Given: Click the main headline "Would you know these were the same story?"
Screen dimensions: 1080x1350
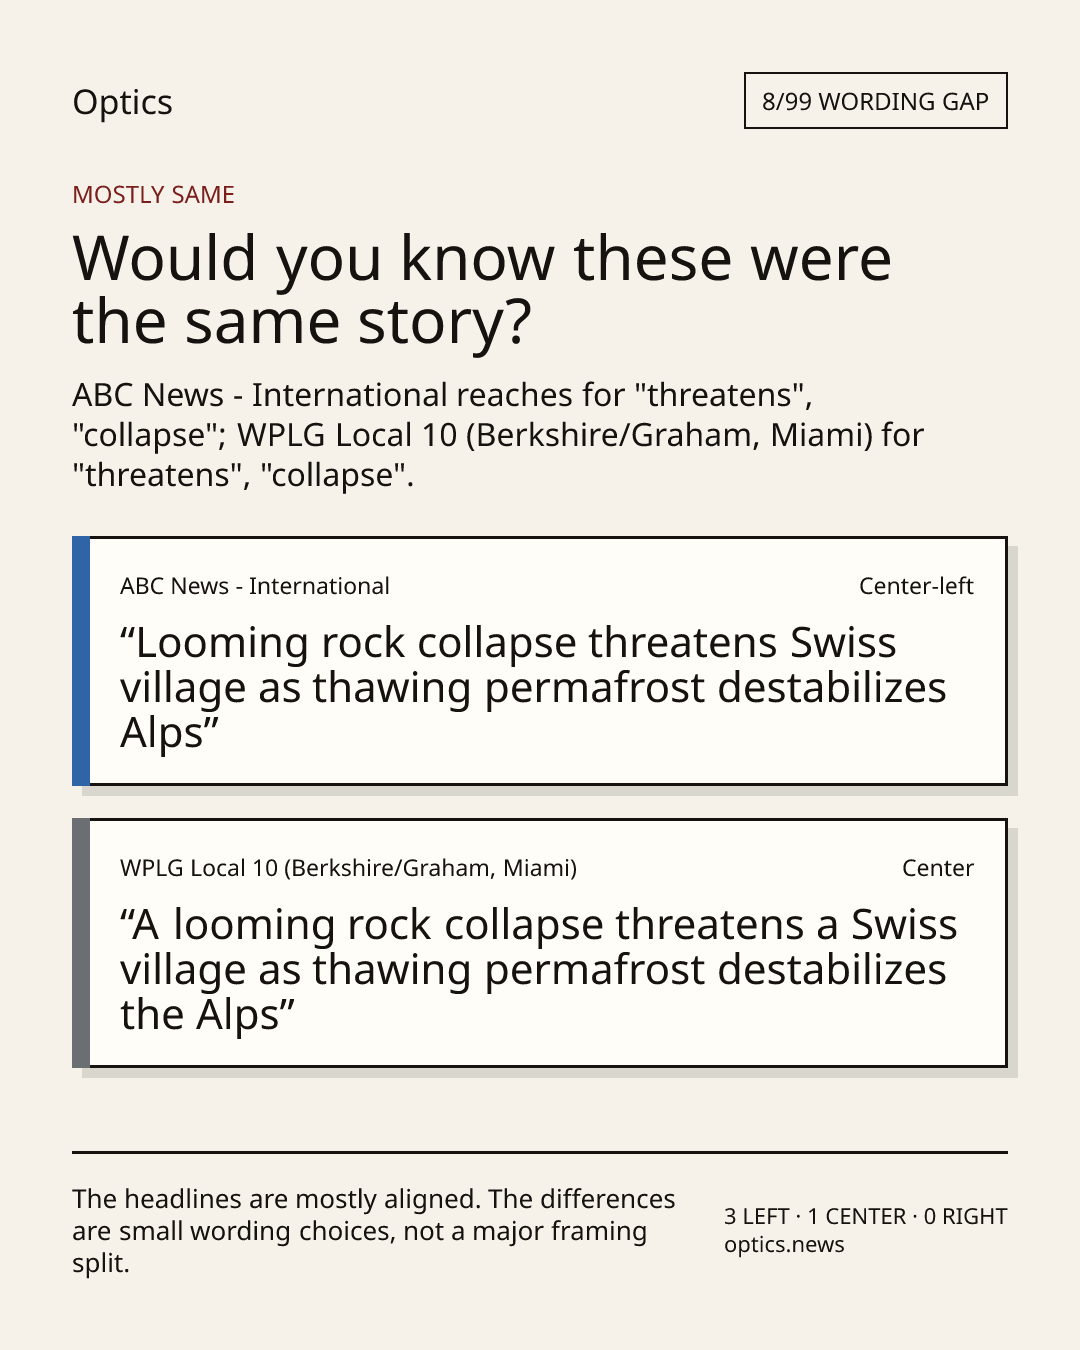Looking at the screenshot, I should click(482, 289).
